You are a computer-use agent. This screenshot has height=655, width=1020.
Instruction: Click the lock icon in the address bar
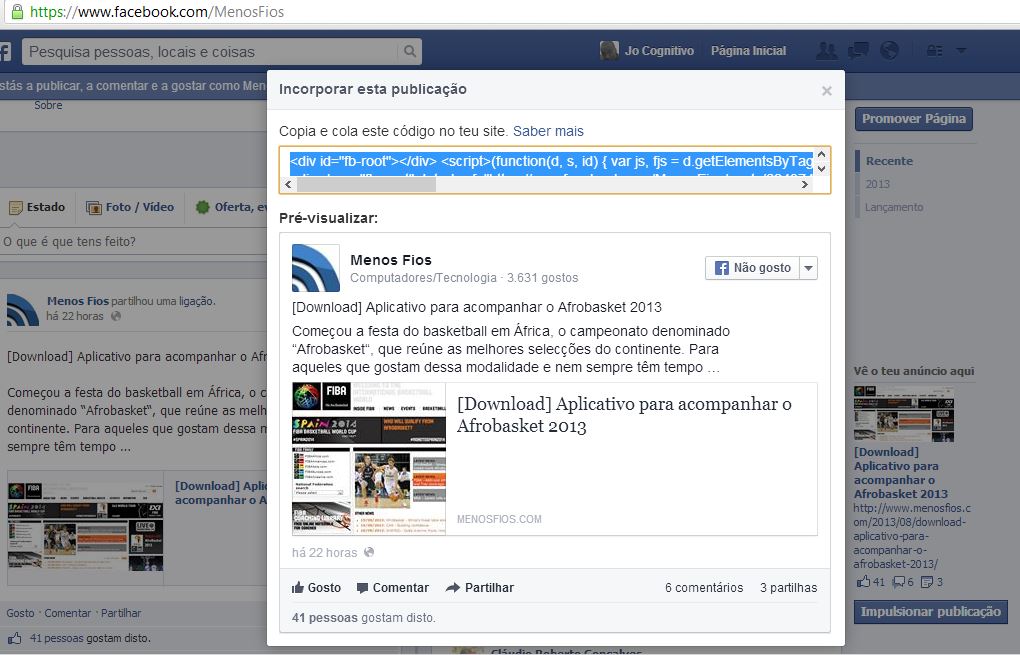[x=18, y=11]
